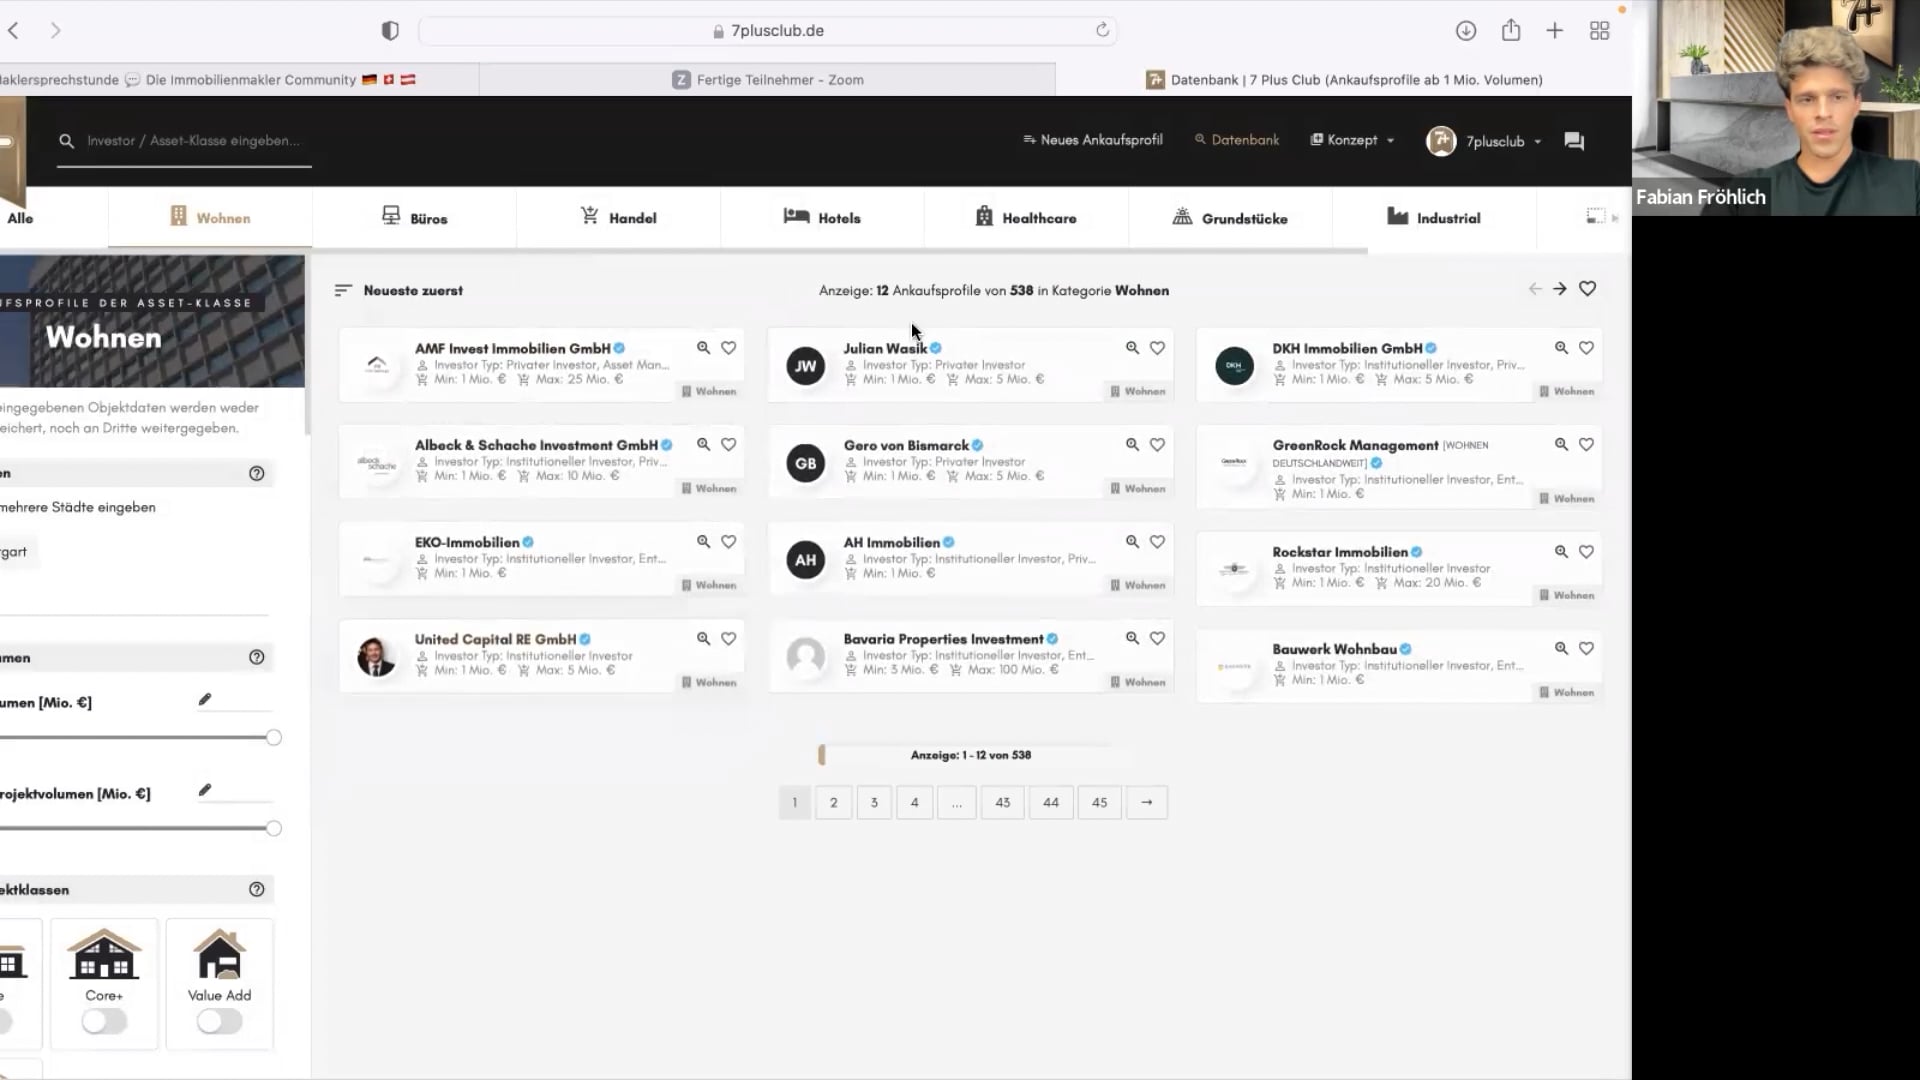
Task: Switch to the Handel category tab
Action: click(618, 217)
